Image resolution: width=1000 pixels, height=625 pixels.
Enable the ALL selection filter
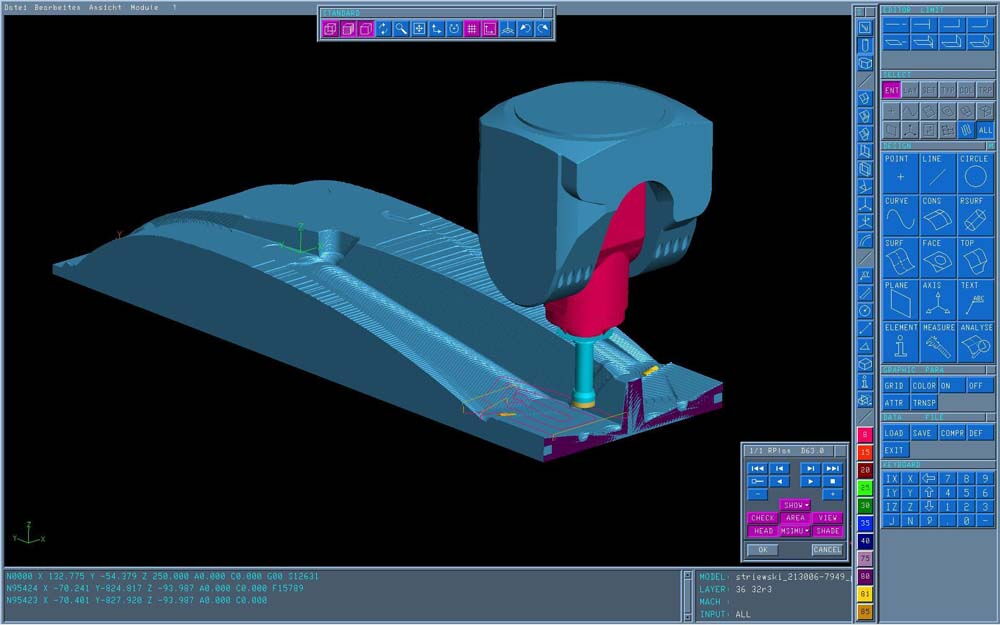985,130
